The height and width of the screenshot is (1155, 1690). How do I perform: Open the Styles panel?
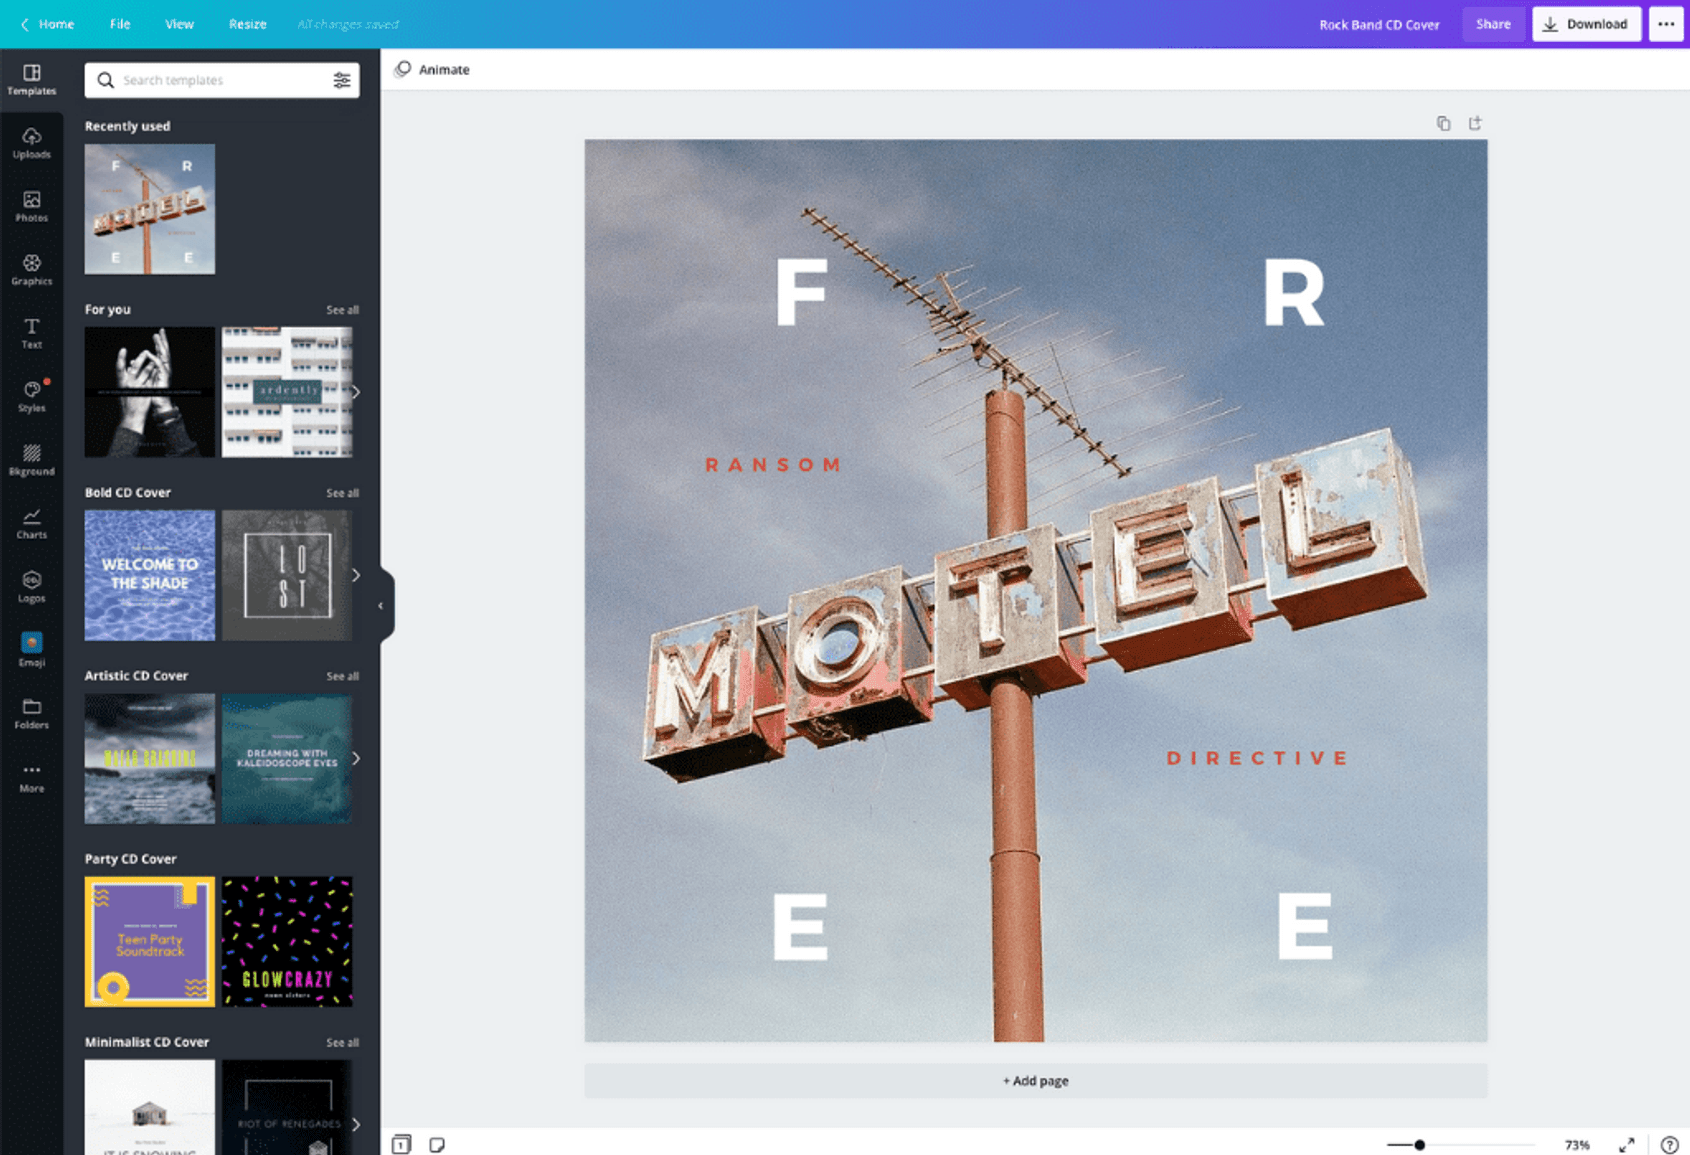tap(32, 397)
